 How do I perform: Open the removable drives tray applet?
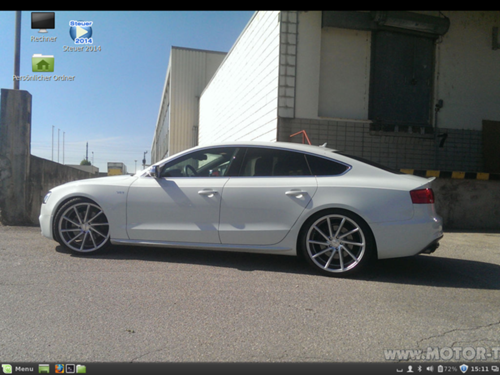(x=399, y=369)
